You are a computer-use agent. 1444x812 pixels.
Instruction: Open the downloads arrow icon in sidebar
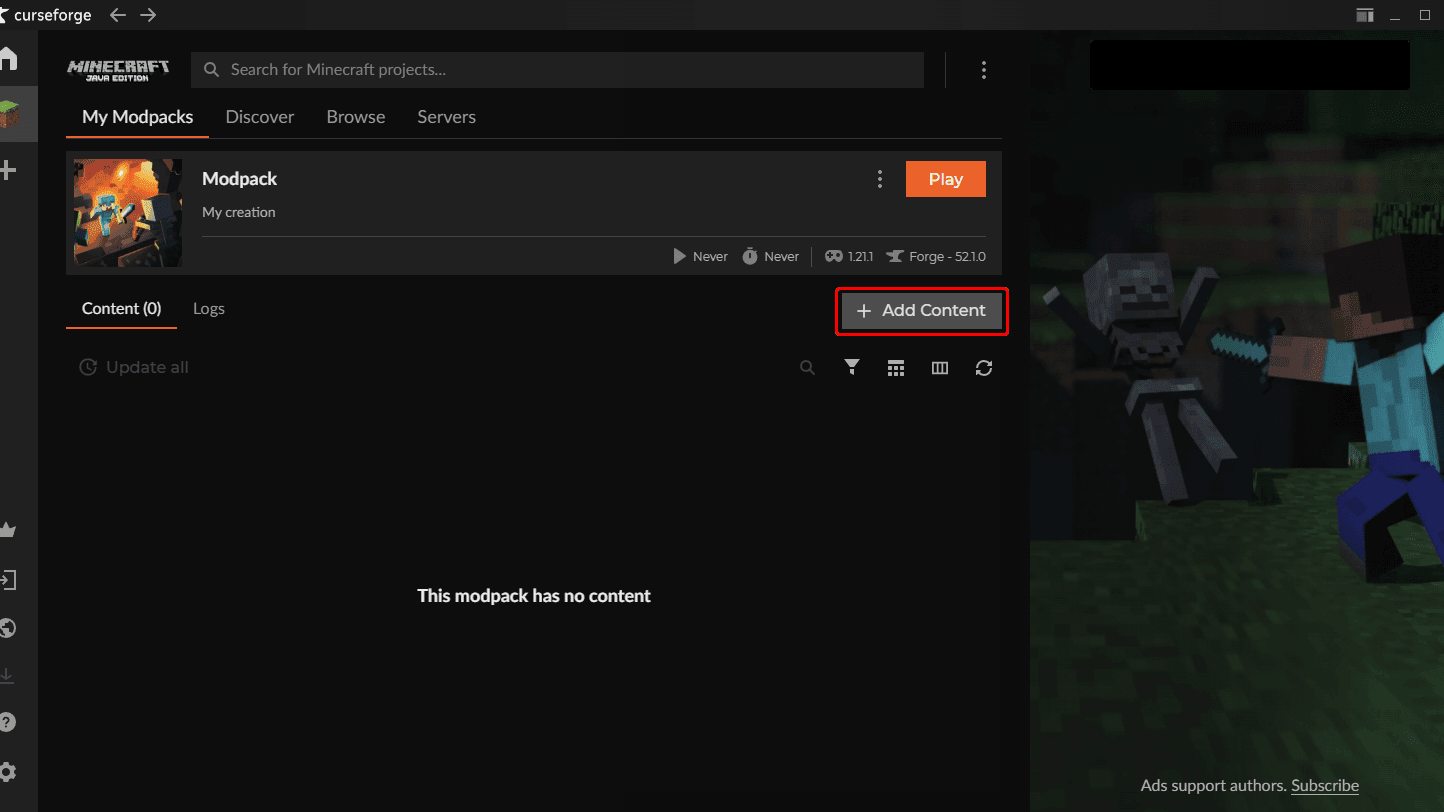tap(8, 676)
